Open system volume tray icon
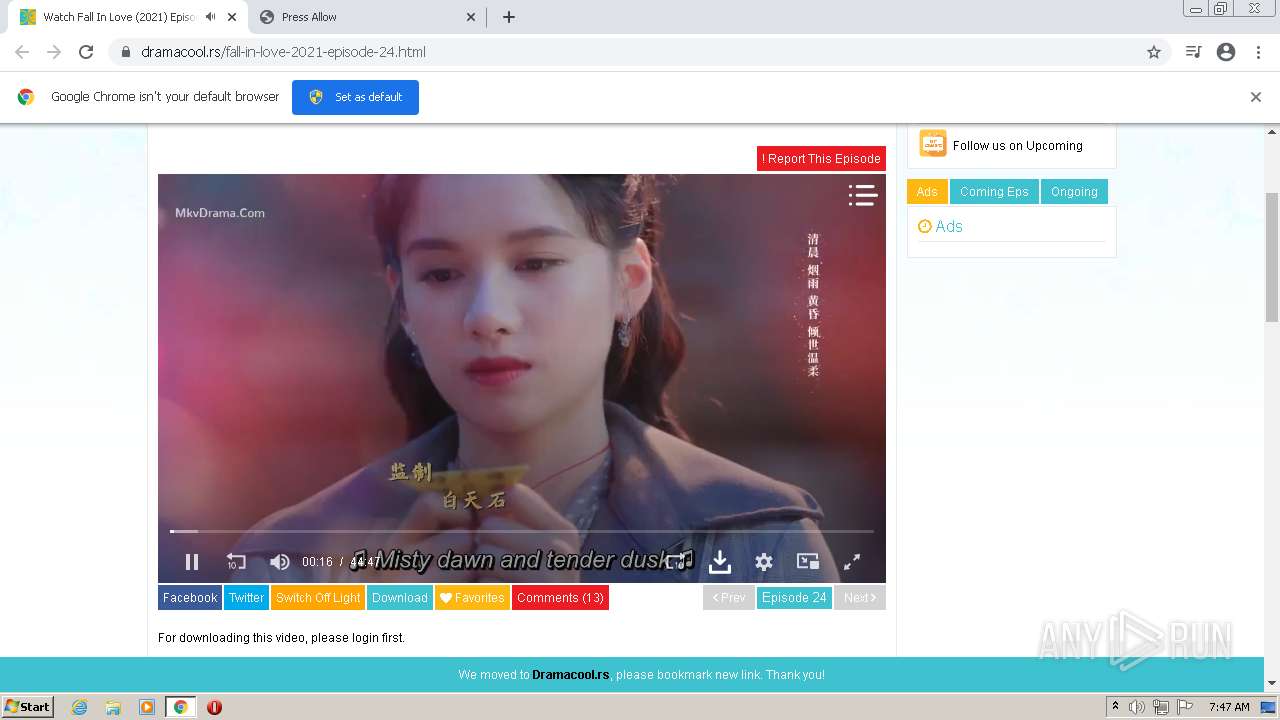This screenshot has height=720, width=1280. (x=1137, y=707)
